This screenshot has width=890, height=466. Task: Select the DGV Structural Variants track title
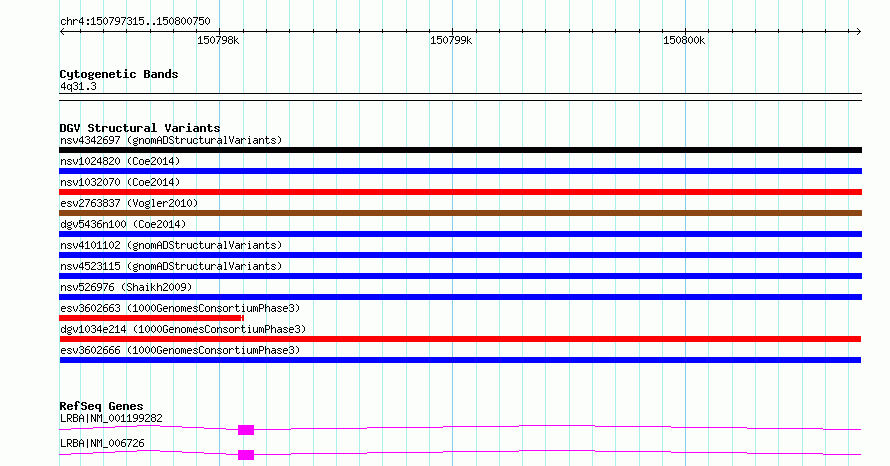[140, 128]
